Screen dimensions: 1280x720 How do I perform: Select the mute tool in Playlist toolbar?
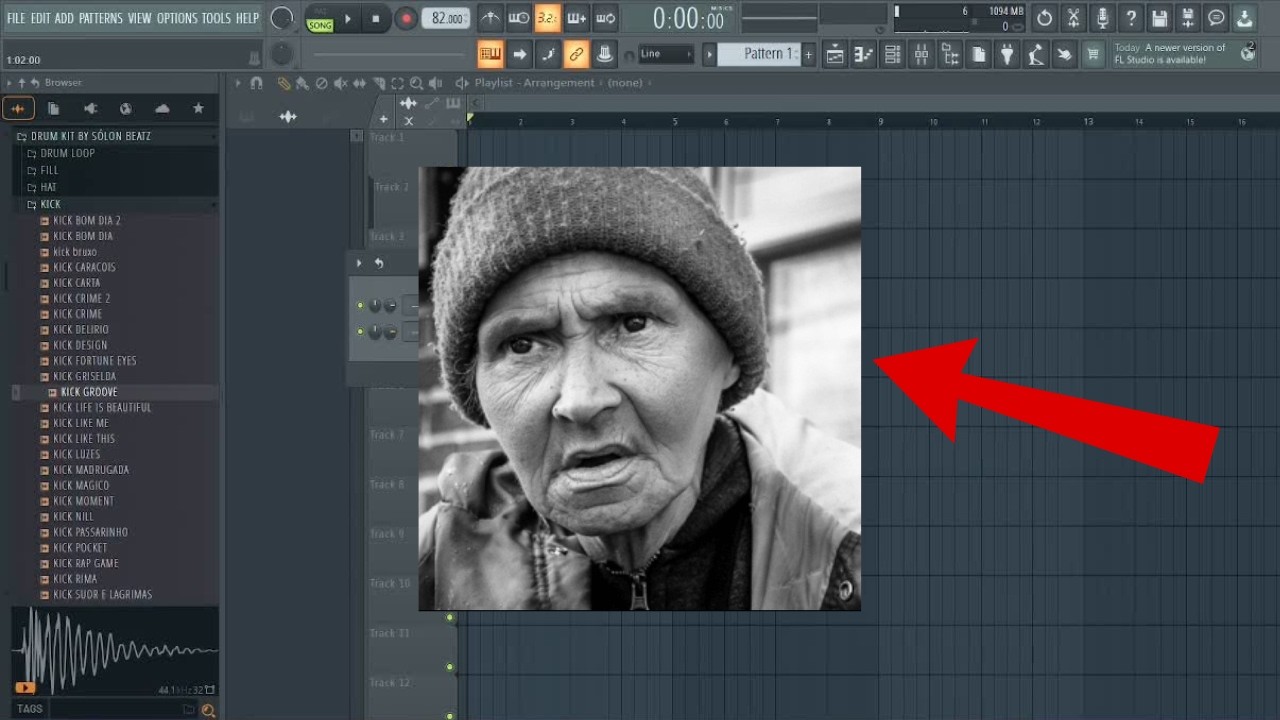[340, 83]
